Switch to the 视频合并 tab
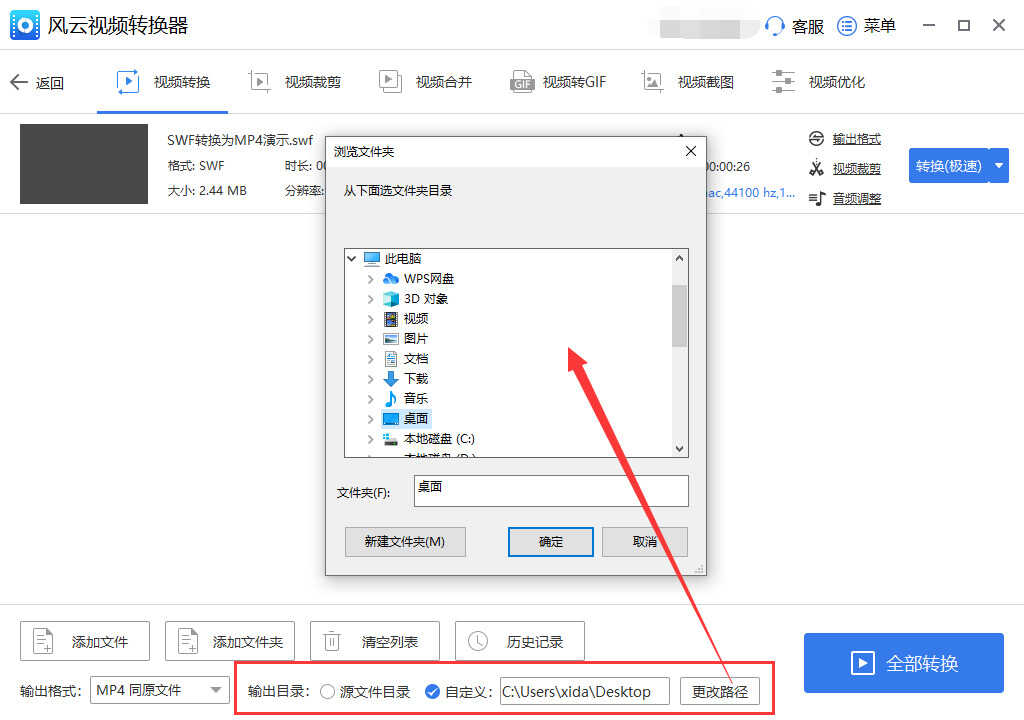 425,82
